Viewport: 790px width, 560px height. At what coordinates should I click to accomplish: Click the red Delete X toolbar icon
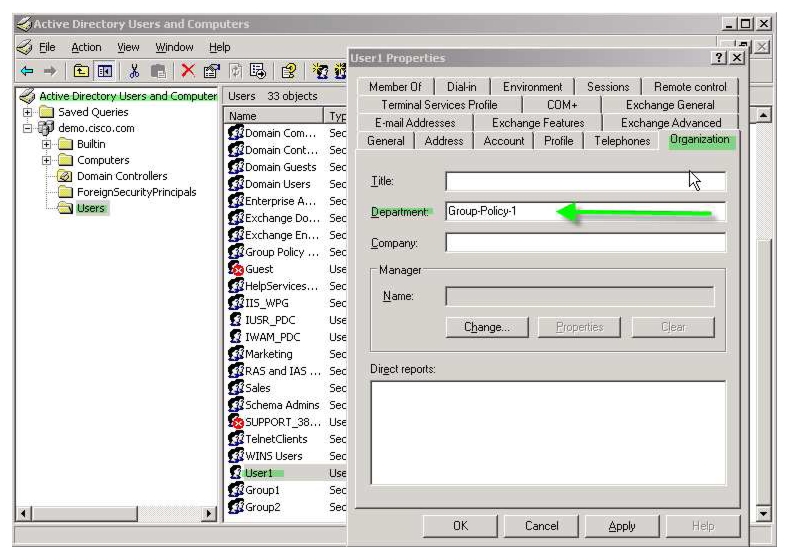188,71
